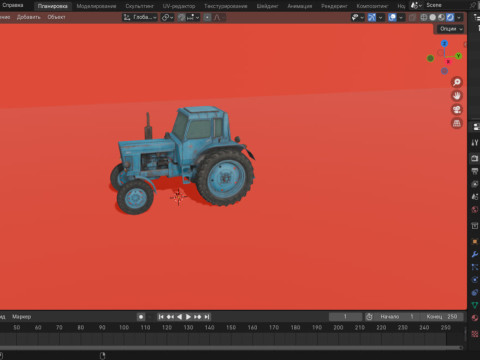The image size is (480, 360).
Task: Click the red X axis on the gizmo
Action: (448, 62)
